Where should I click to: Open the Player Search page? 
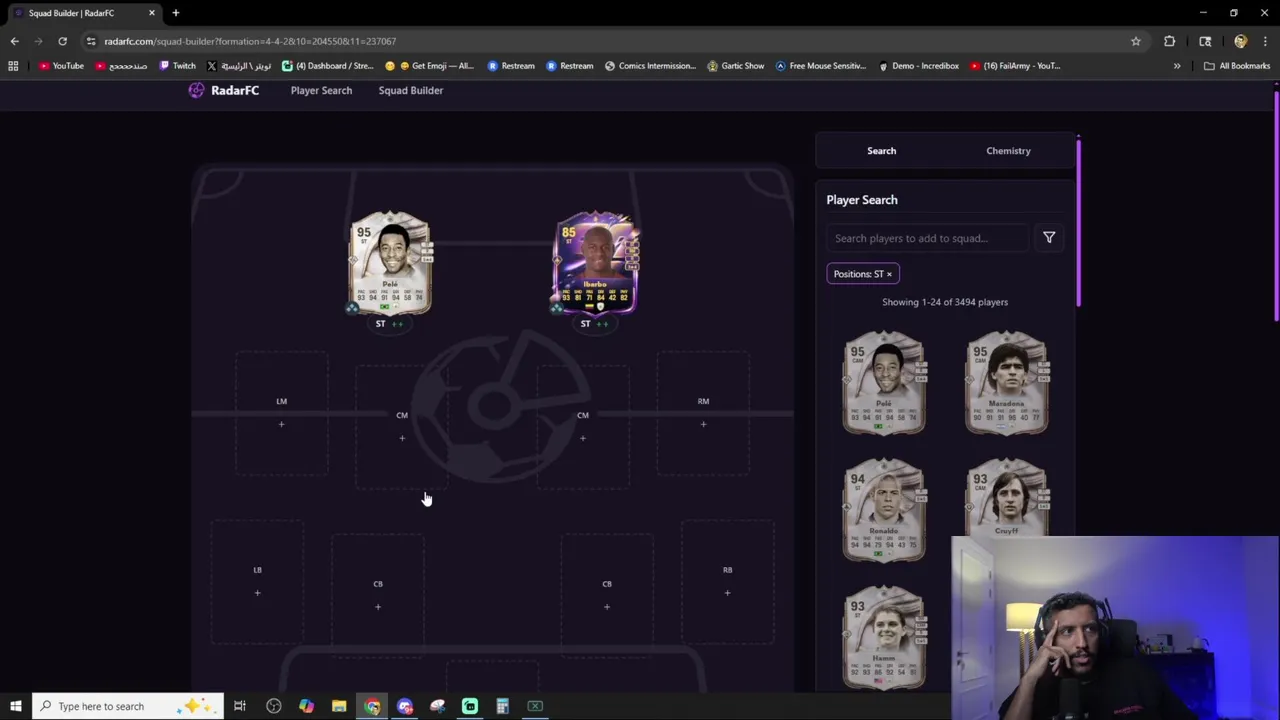pos(321,90)
